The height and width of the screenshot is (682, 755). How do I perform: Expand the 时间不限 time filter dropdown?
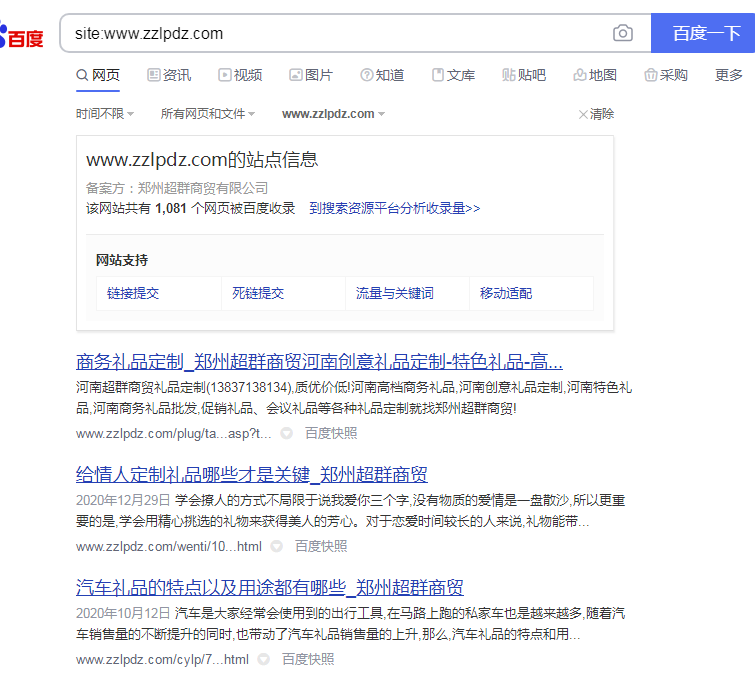pyautogui.click(x=105, y=114)
